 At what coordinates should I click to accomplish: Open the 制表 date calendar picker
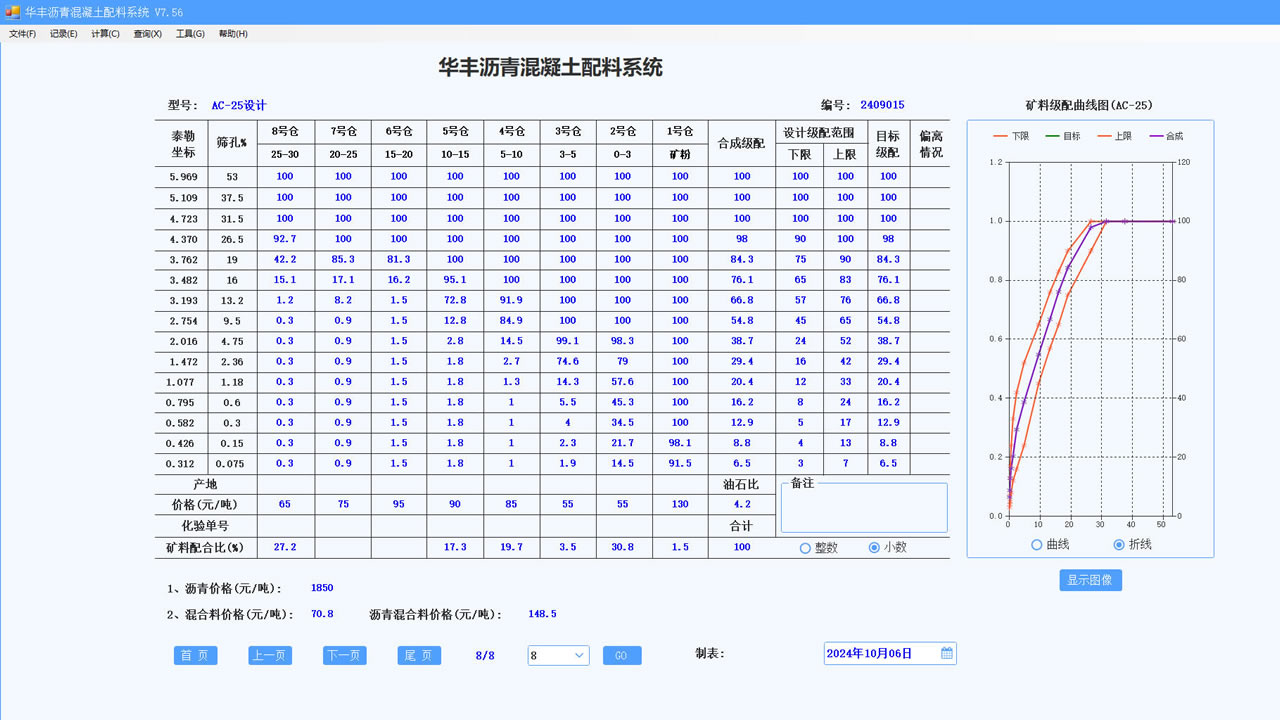click(945, 652)
